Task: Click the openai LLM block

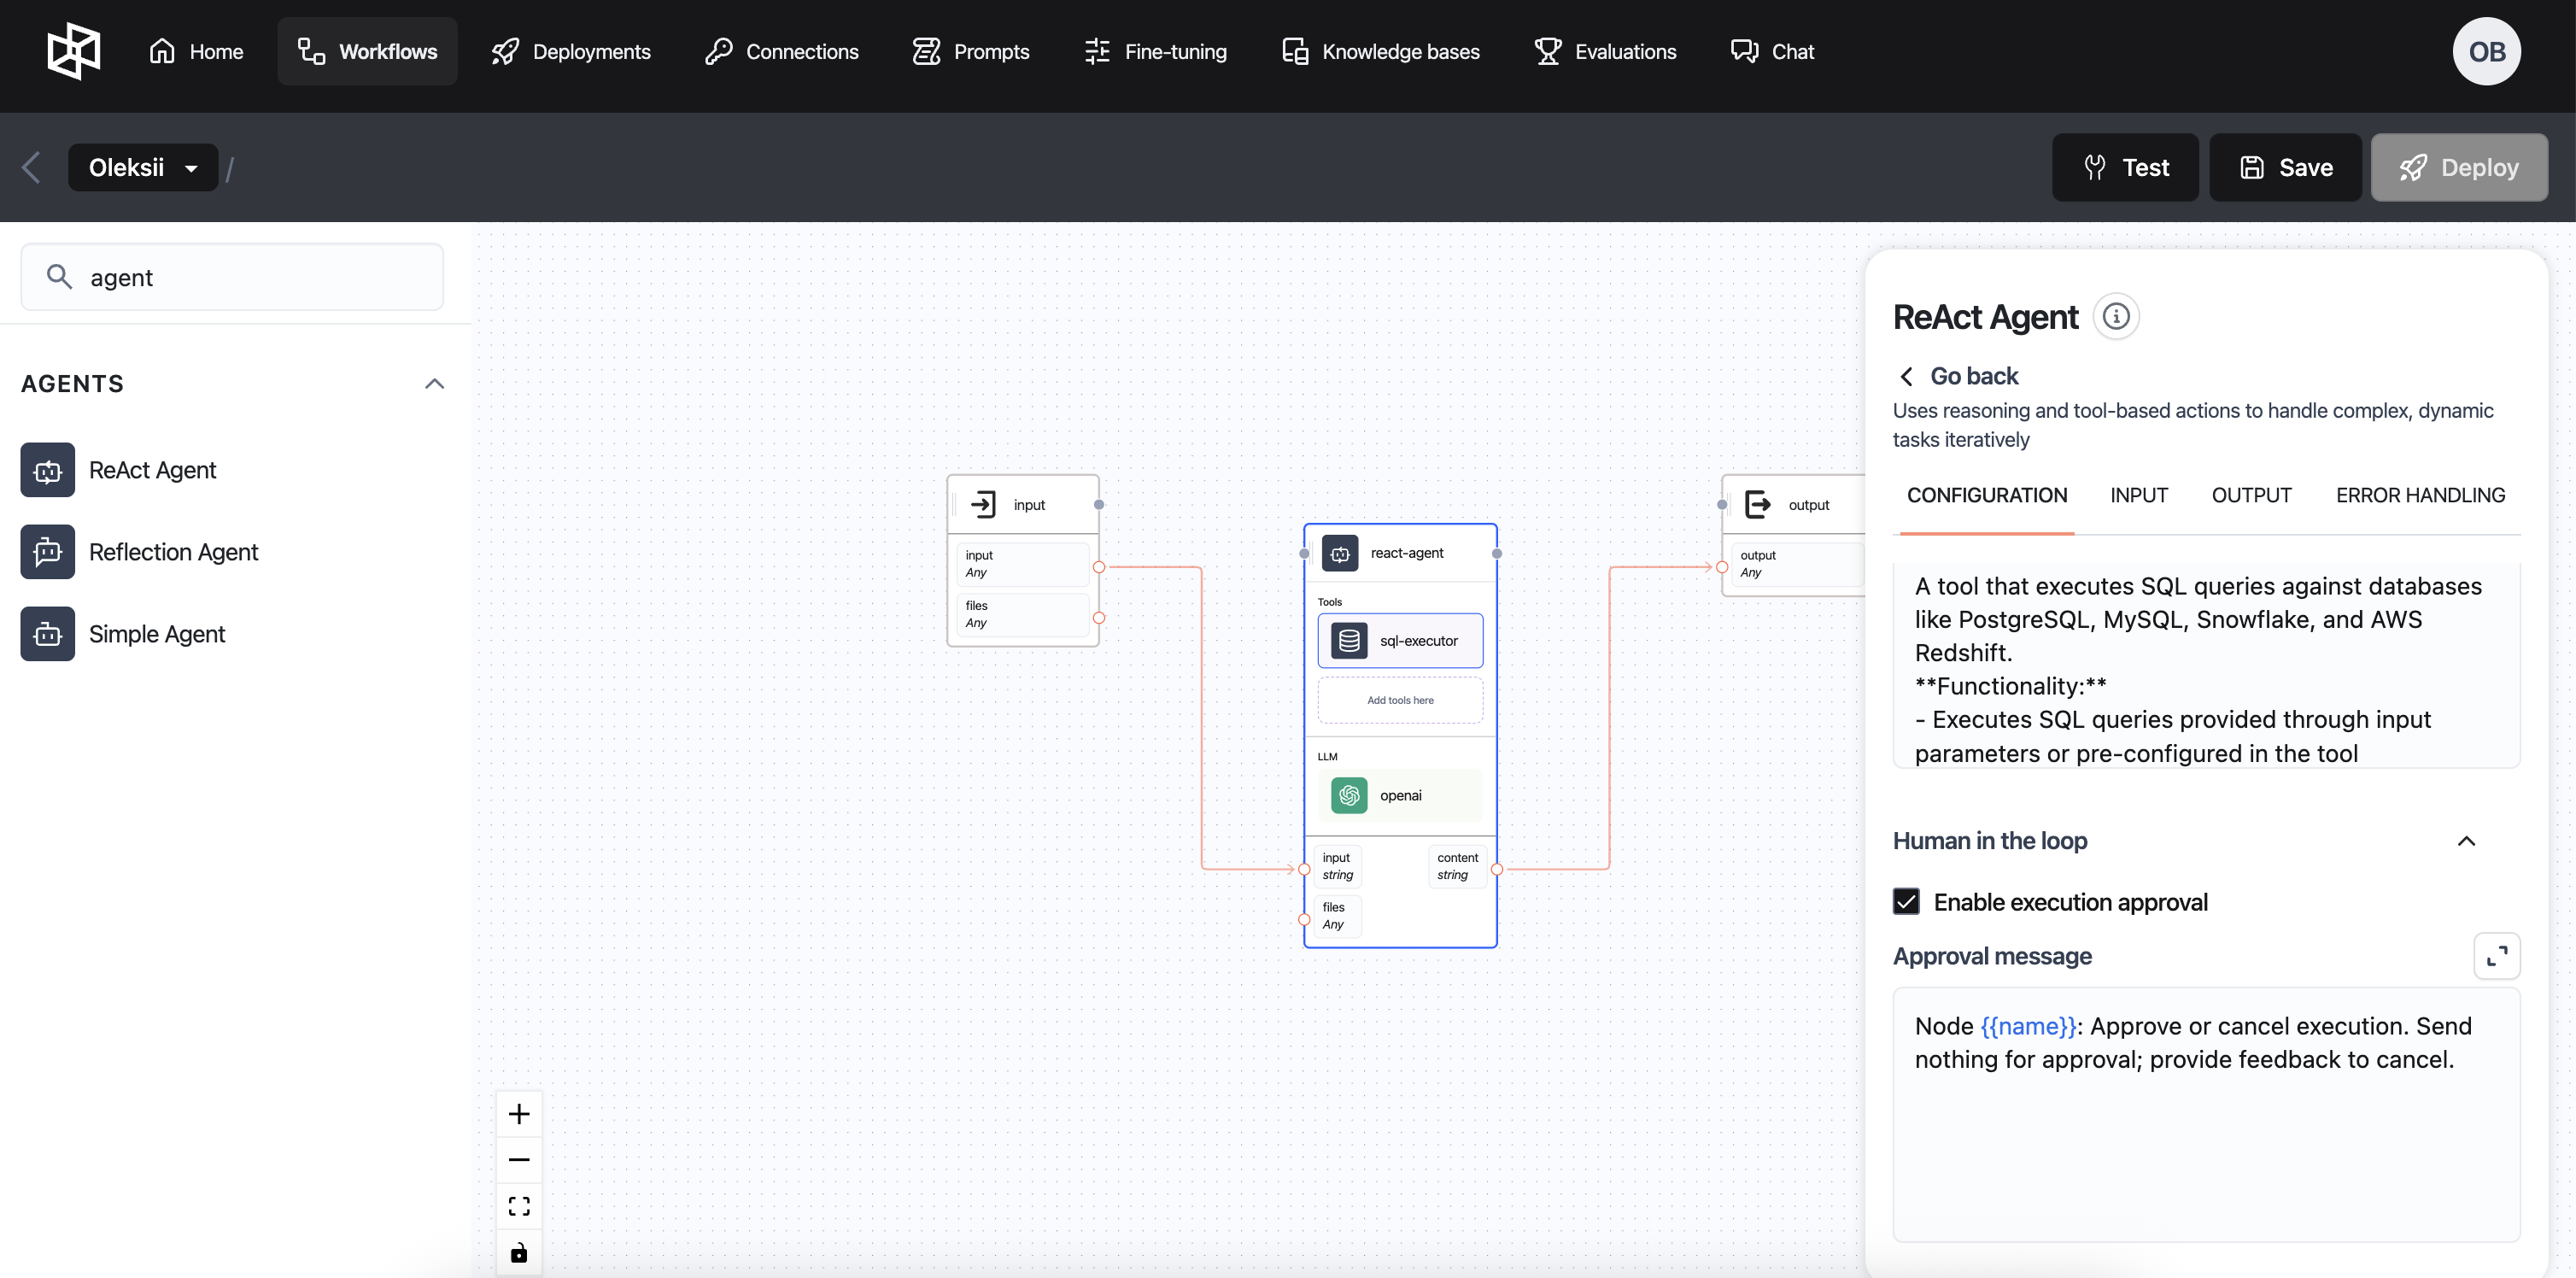Action: click(x=1399, y=796)
